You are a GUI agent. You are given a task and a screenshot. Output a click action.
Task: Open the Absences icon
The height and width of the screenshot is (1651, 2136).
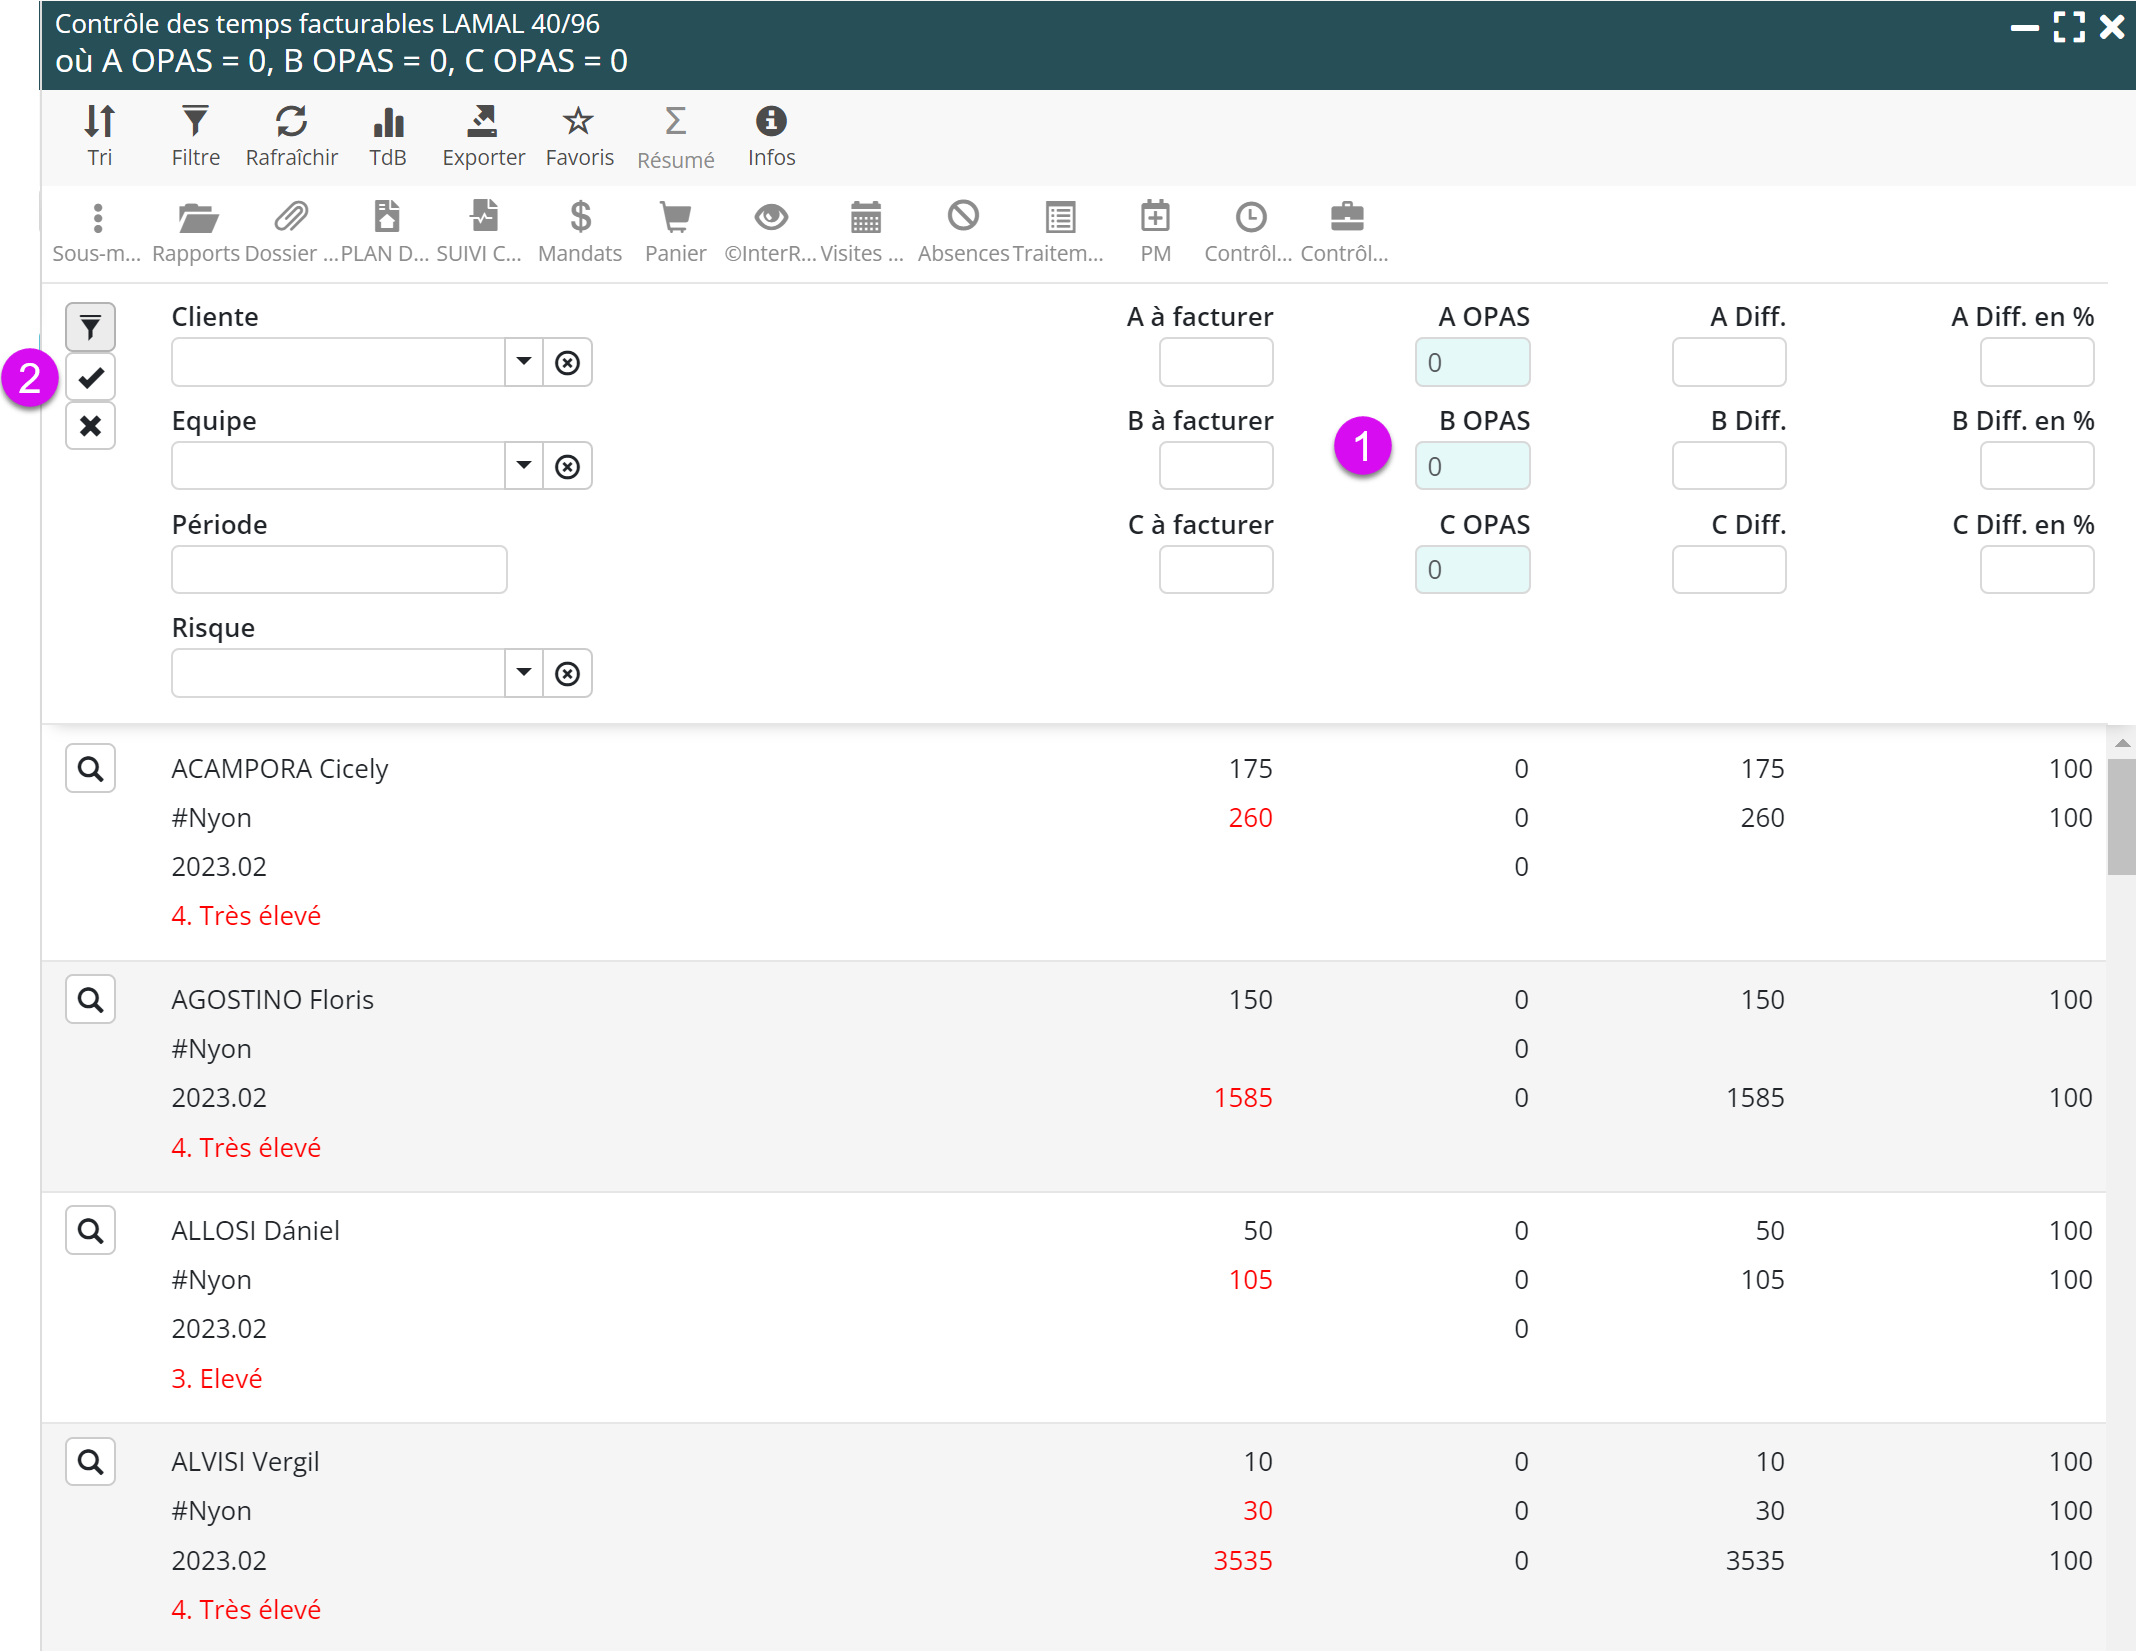pos(963,231)
